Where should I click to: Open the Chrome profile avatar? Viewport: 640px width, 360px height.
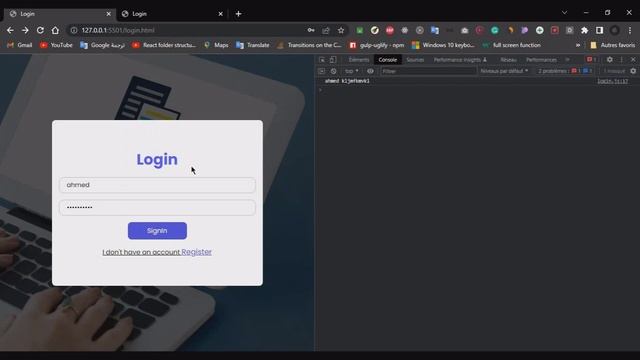615,30
